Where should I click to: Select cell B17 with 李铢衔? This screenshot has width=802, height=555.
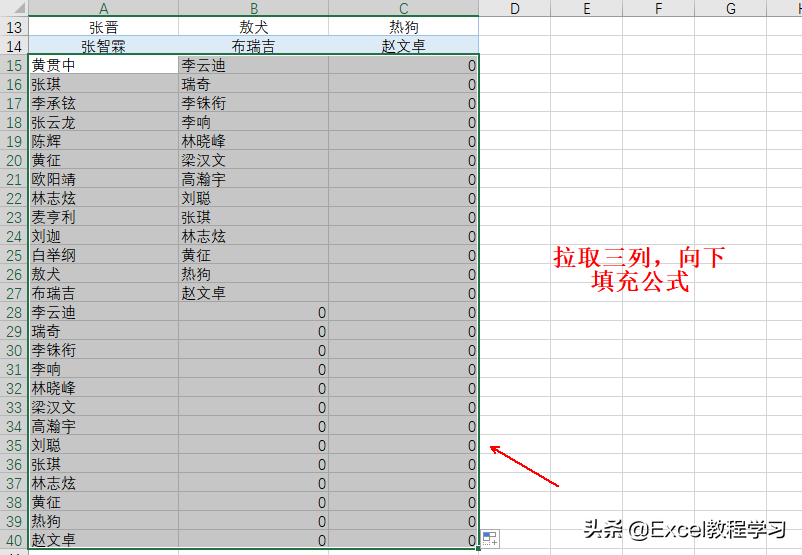pos(254,103)
